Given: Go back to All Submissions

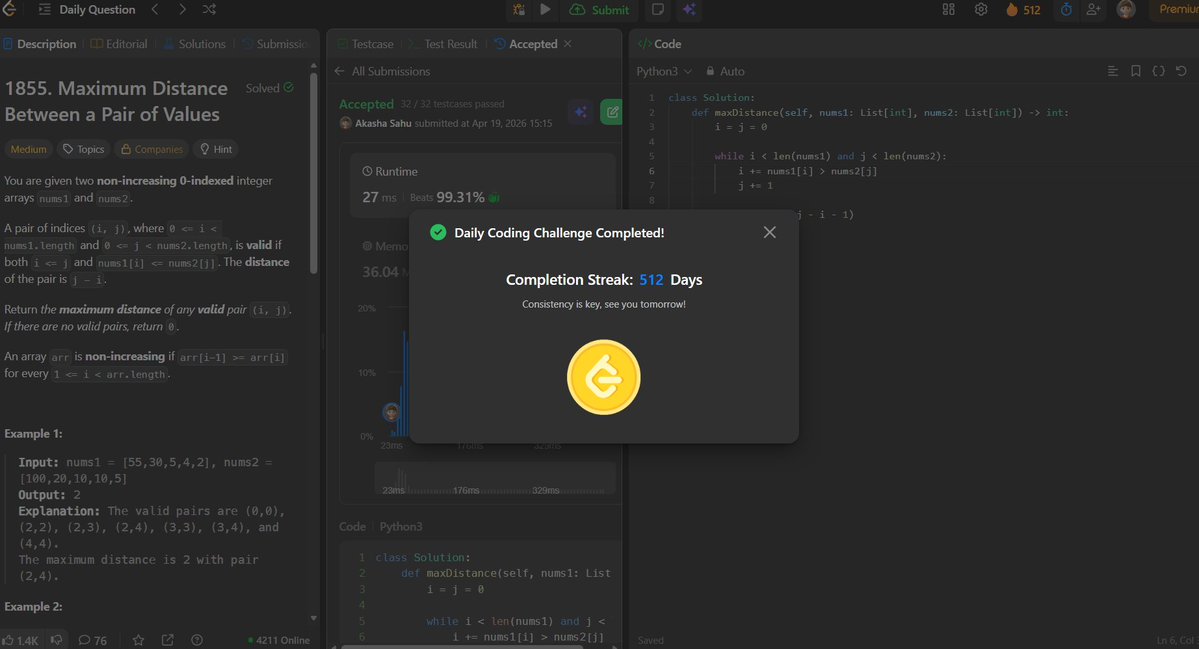Looking at the screenshot, I should [382, 71].
